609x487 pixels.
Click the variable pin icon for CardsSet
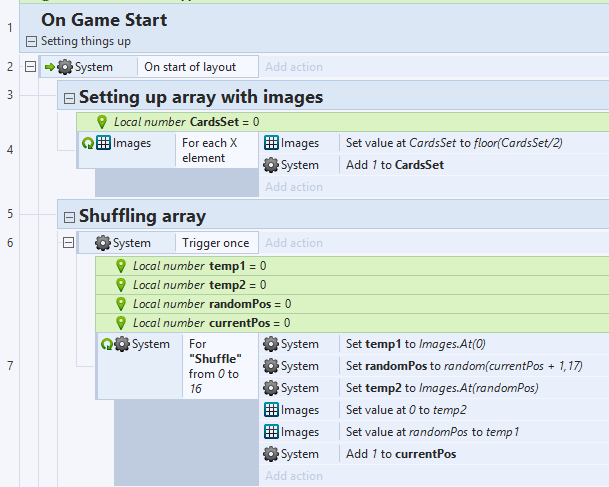click(102, 121)
